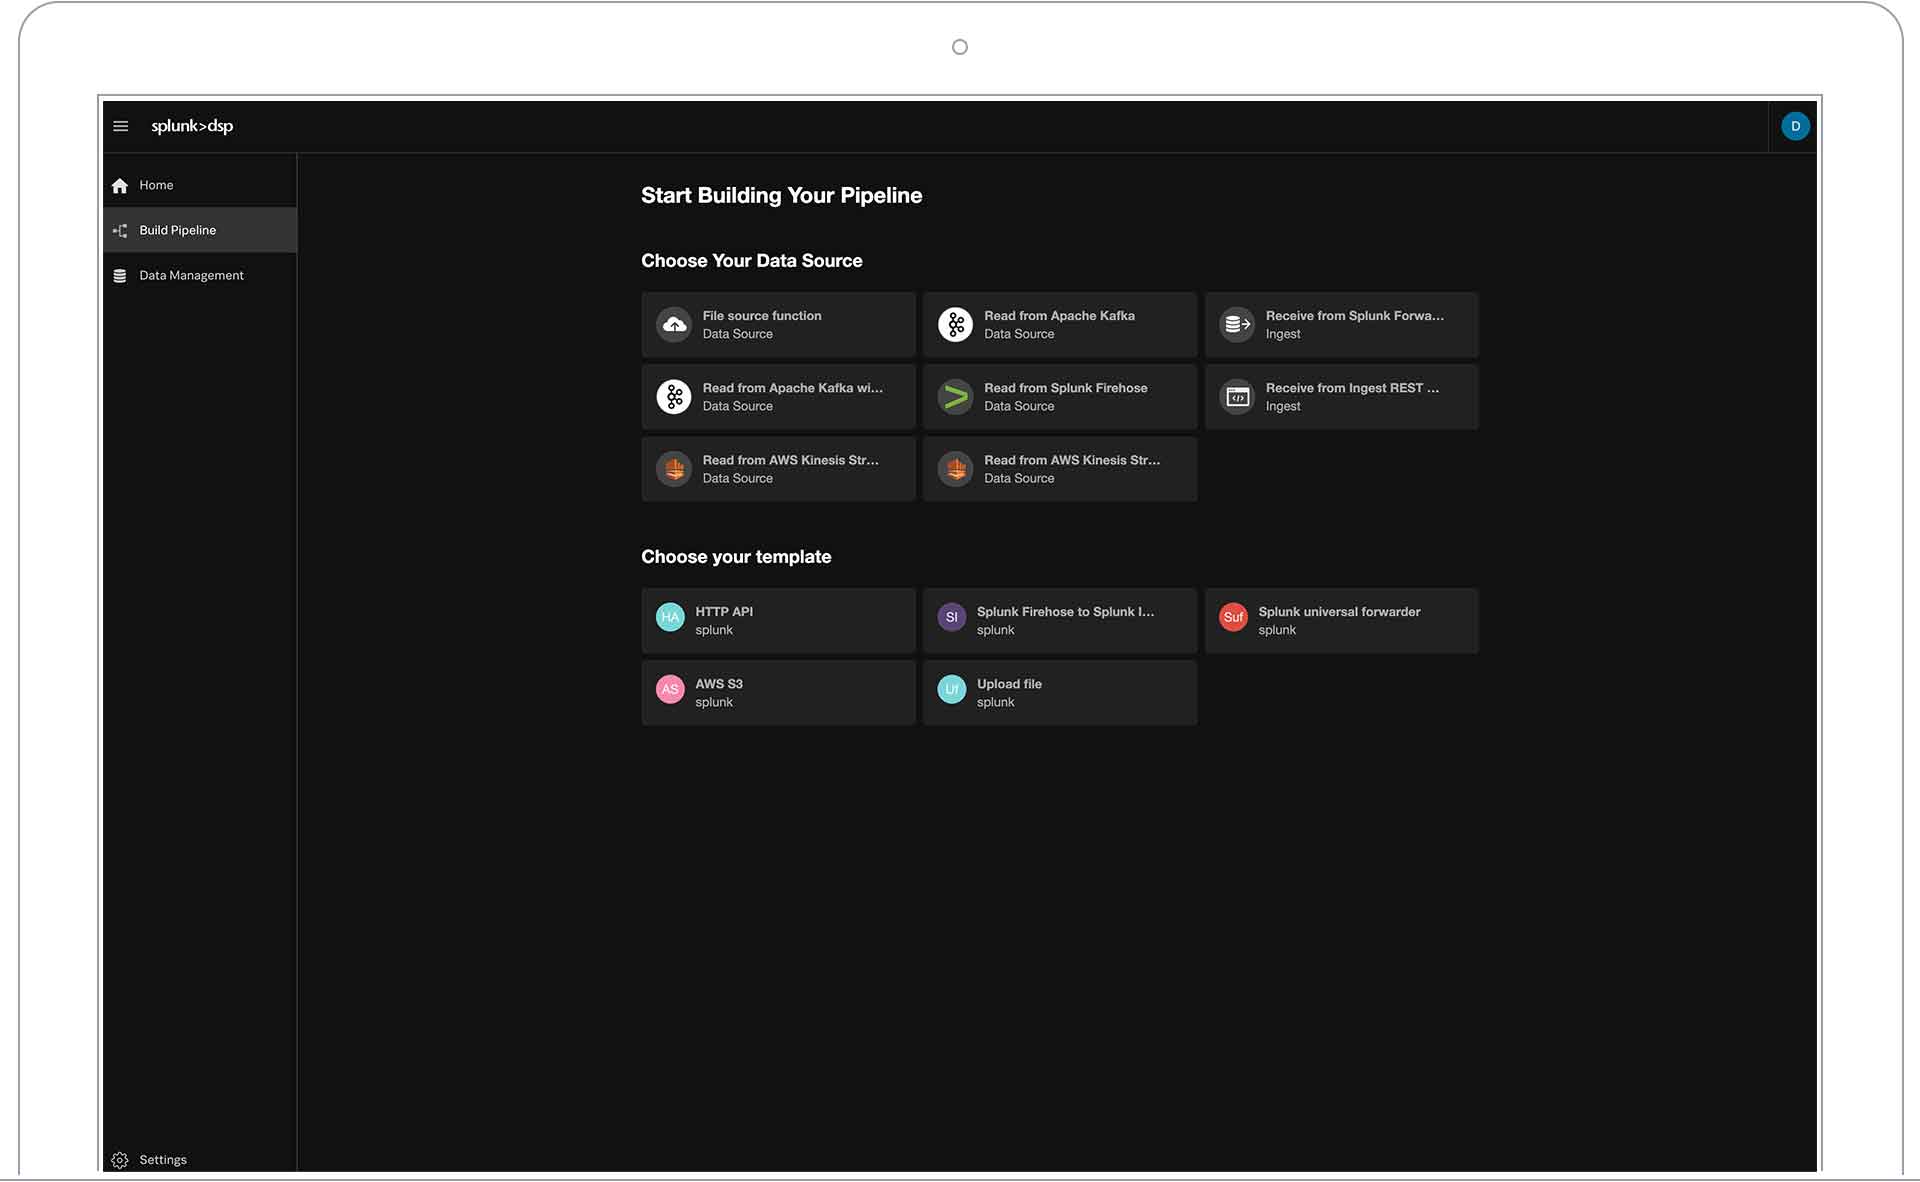Image resolution: width=1920 pixels, height=1182 pixels.
Task: Choose Receive from Ingest REST ... source
Action: 1341,397
